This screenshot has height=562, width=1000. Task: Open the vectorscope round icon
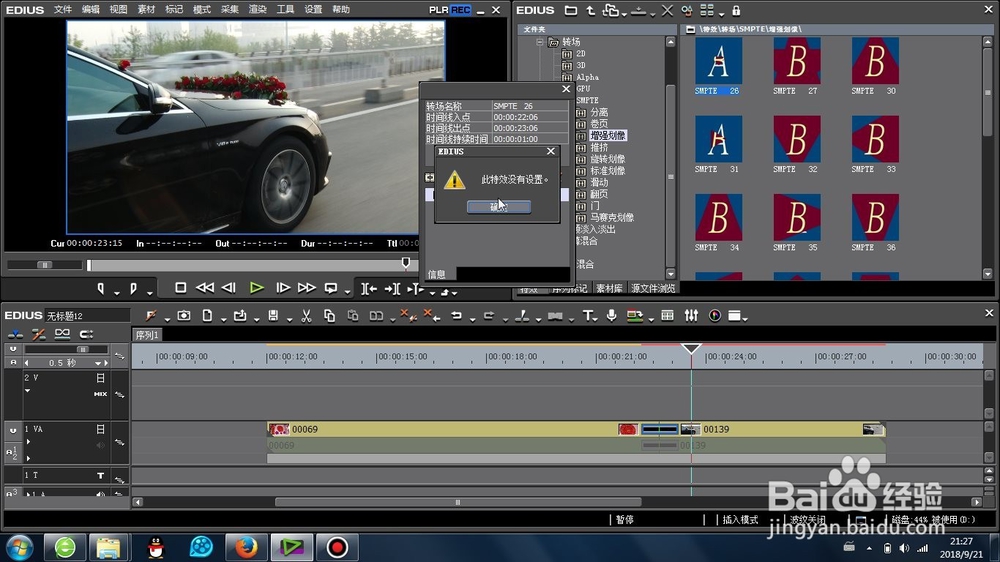point(715,315)
